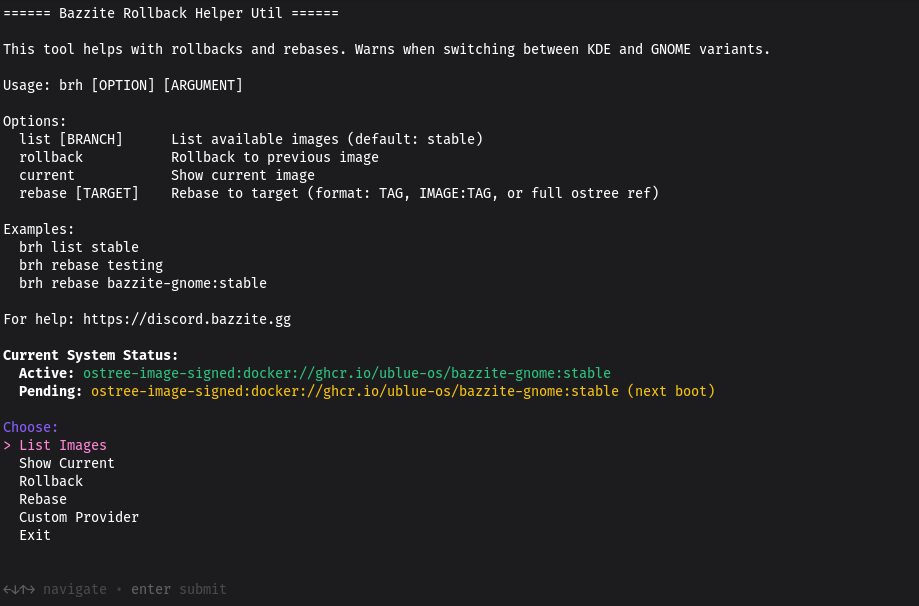Click the 'Current System Status:' heading
Screen dimensions: 919x606
pos(91,355)
